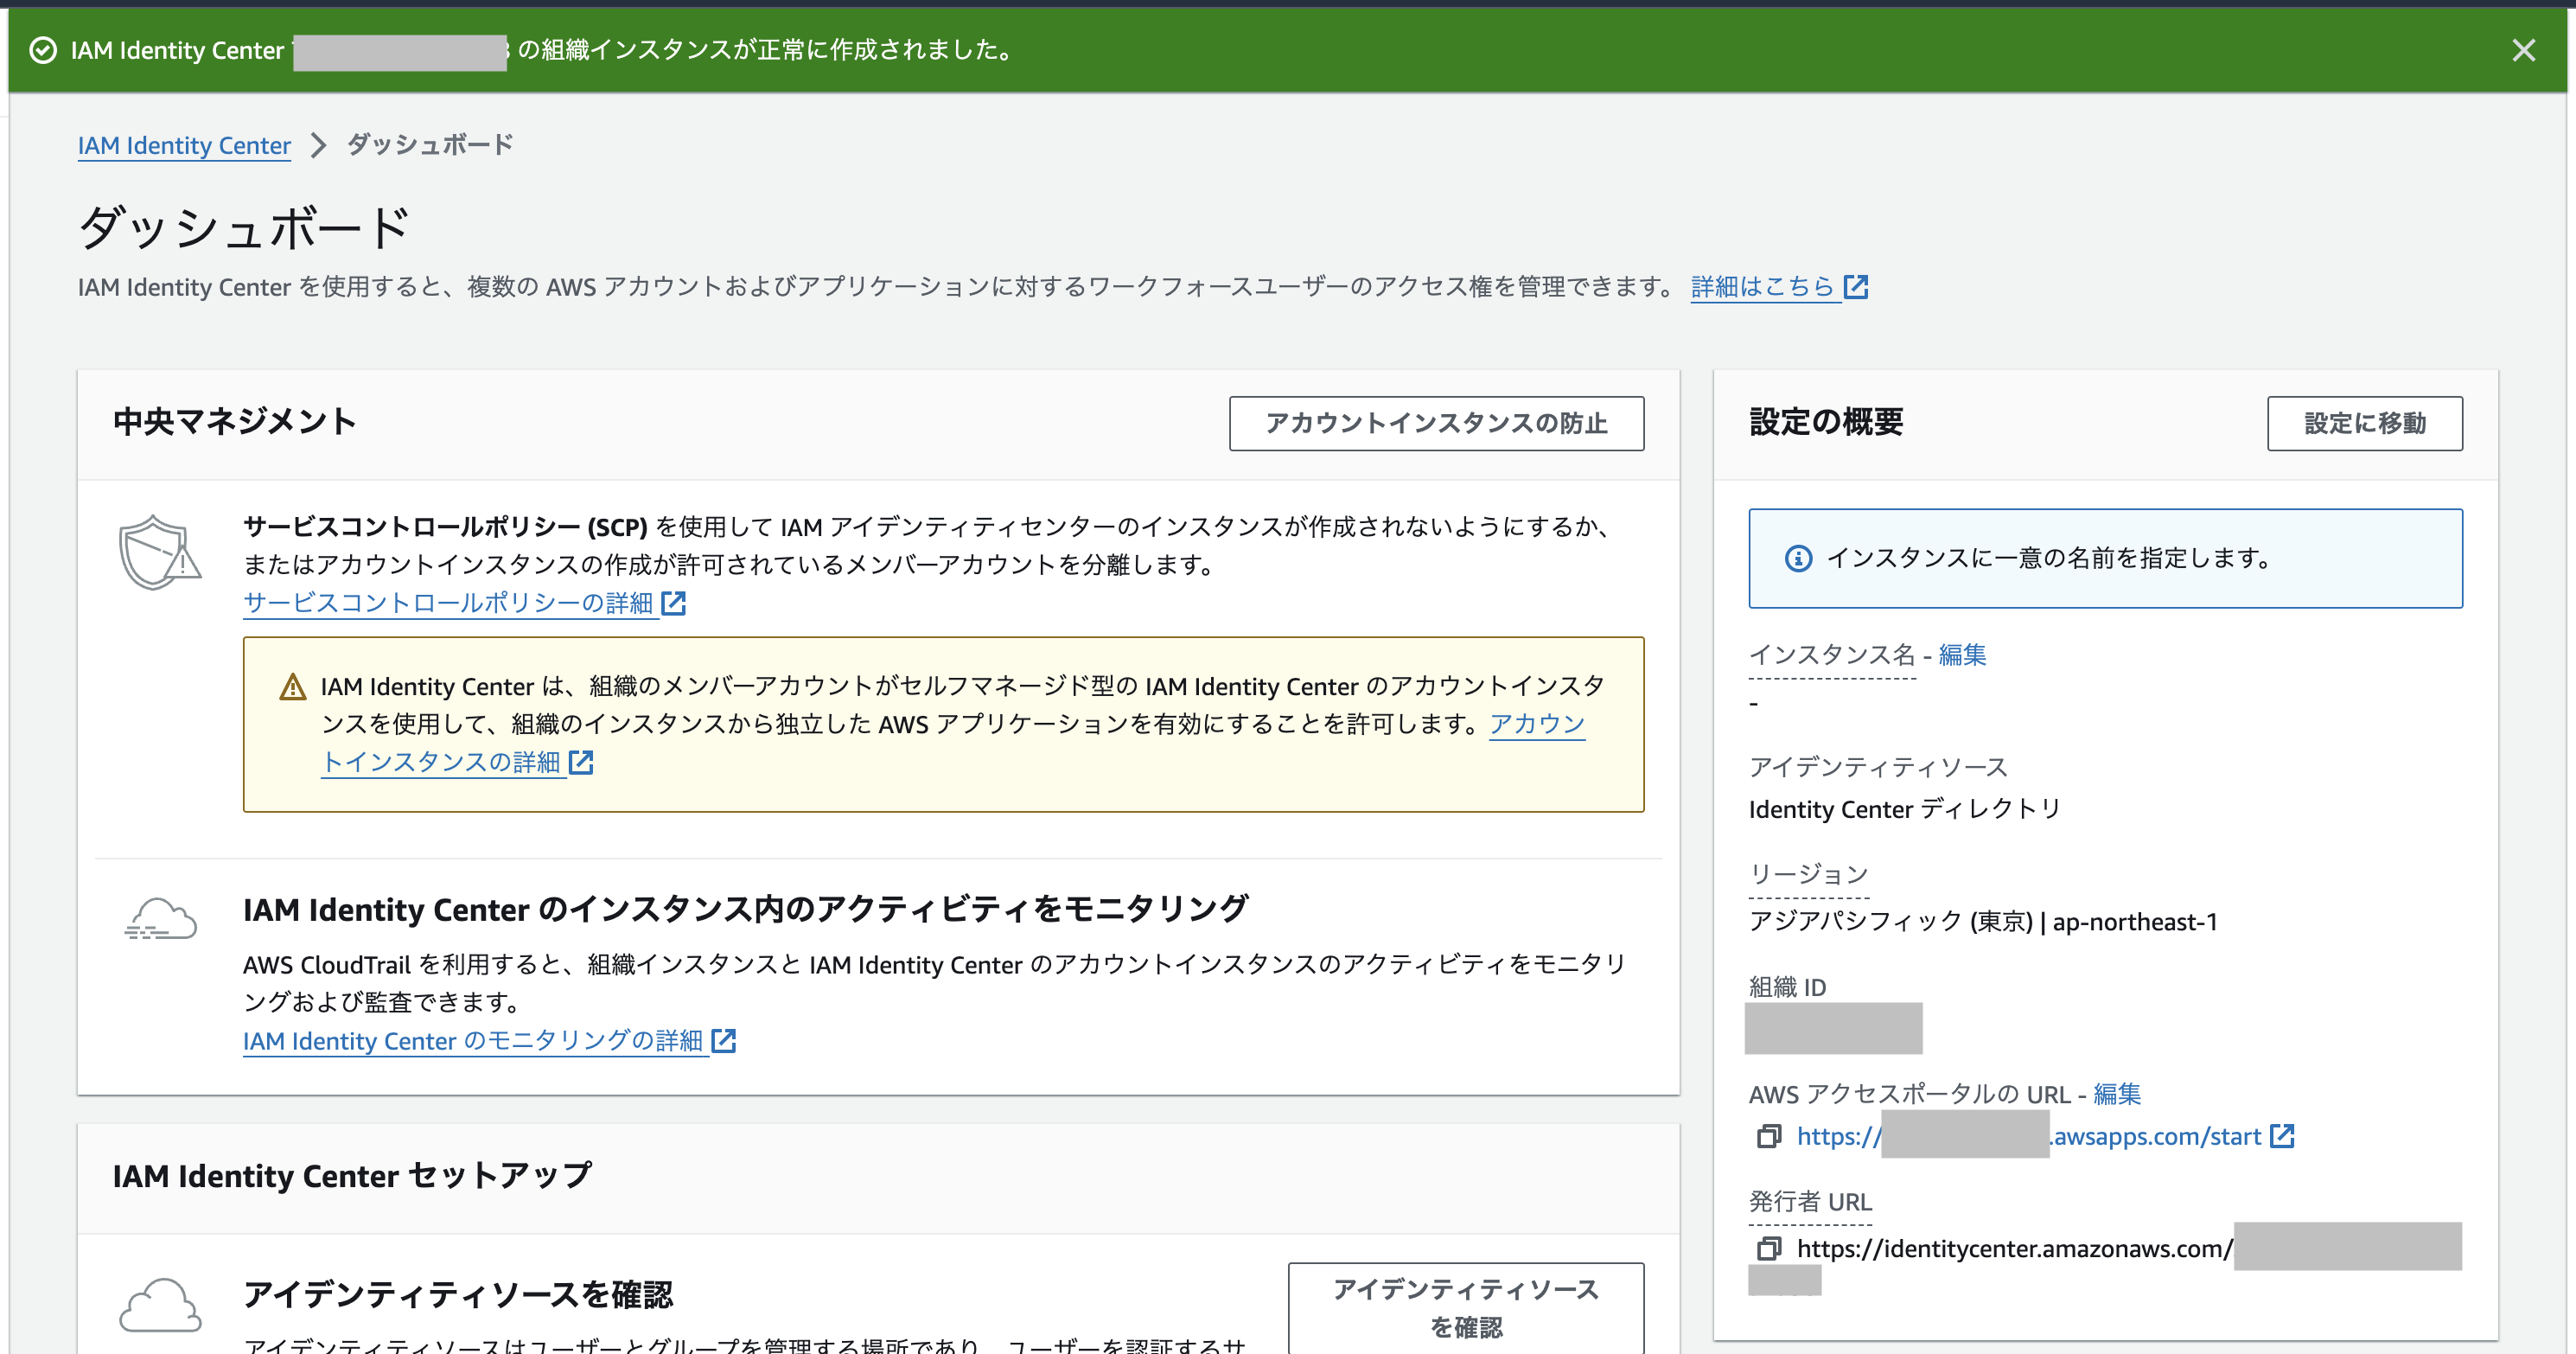
Task: Click the info icon in the instance name notice
Action: [1798, 558]
